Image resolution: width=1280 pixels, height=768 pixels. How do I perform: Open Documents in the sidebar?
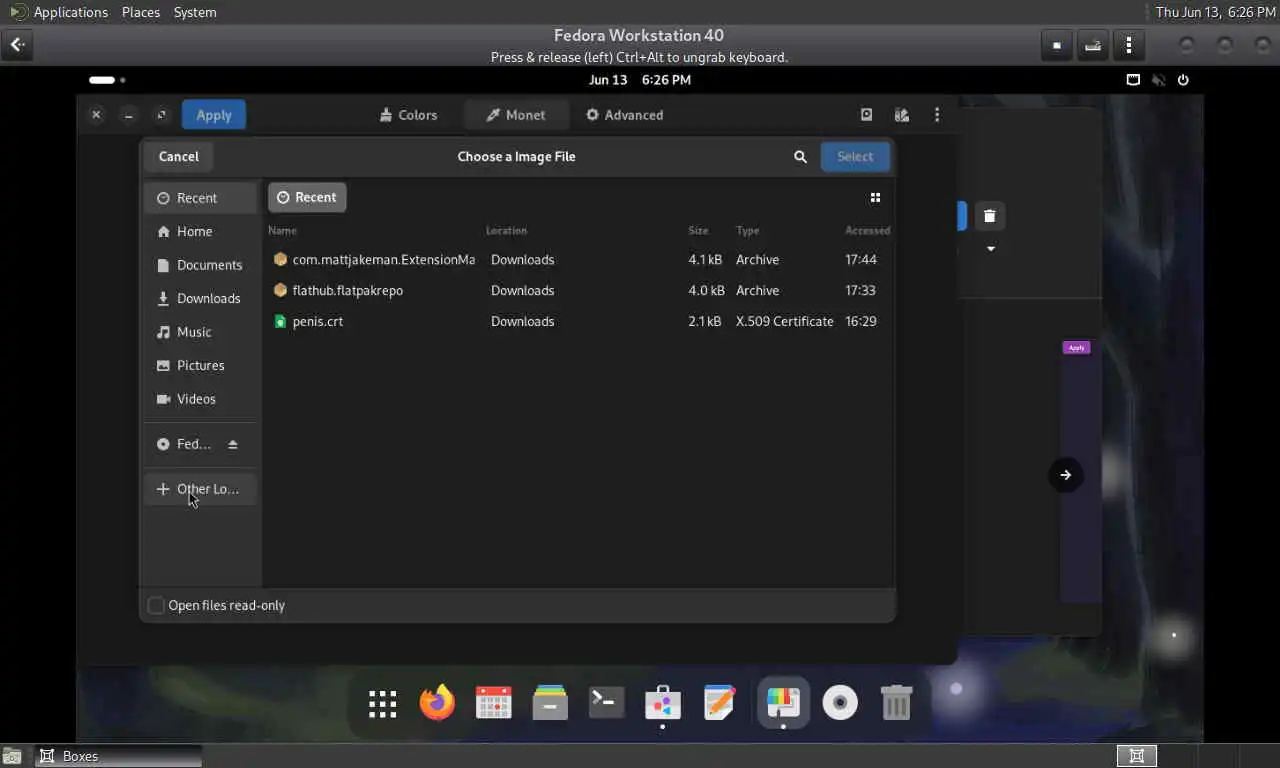(200, 265)
